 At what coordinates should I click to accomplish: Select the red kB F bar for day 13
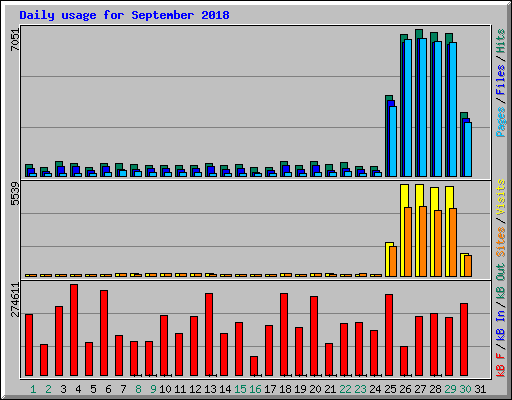[x=209, y=335]
